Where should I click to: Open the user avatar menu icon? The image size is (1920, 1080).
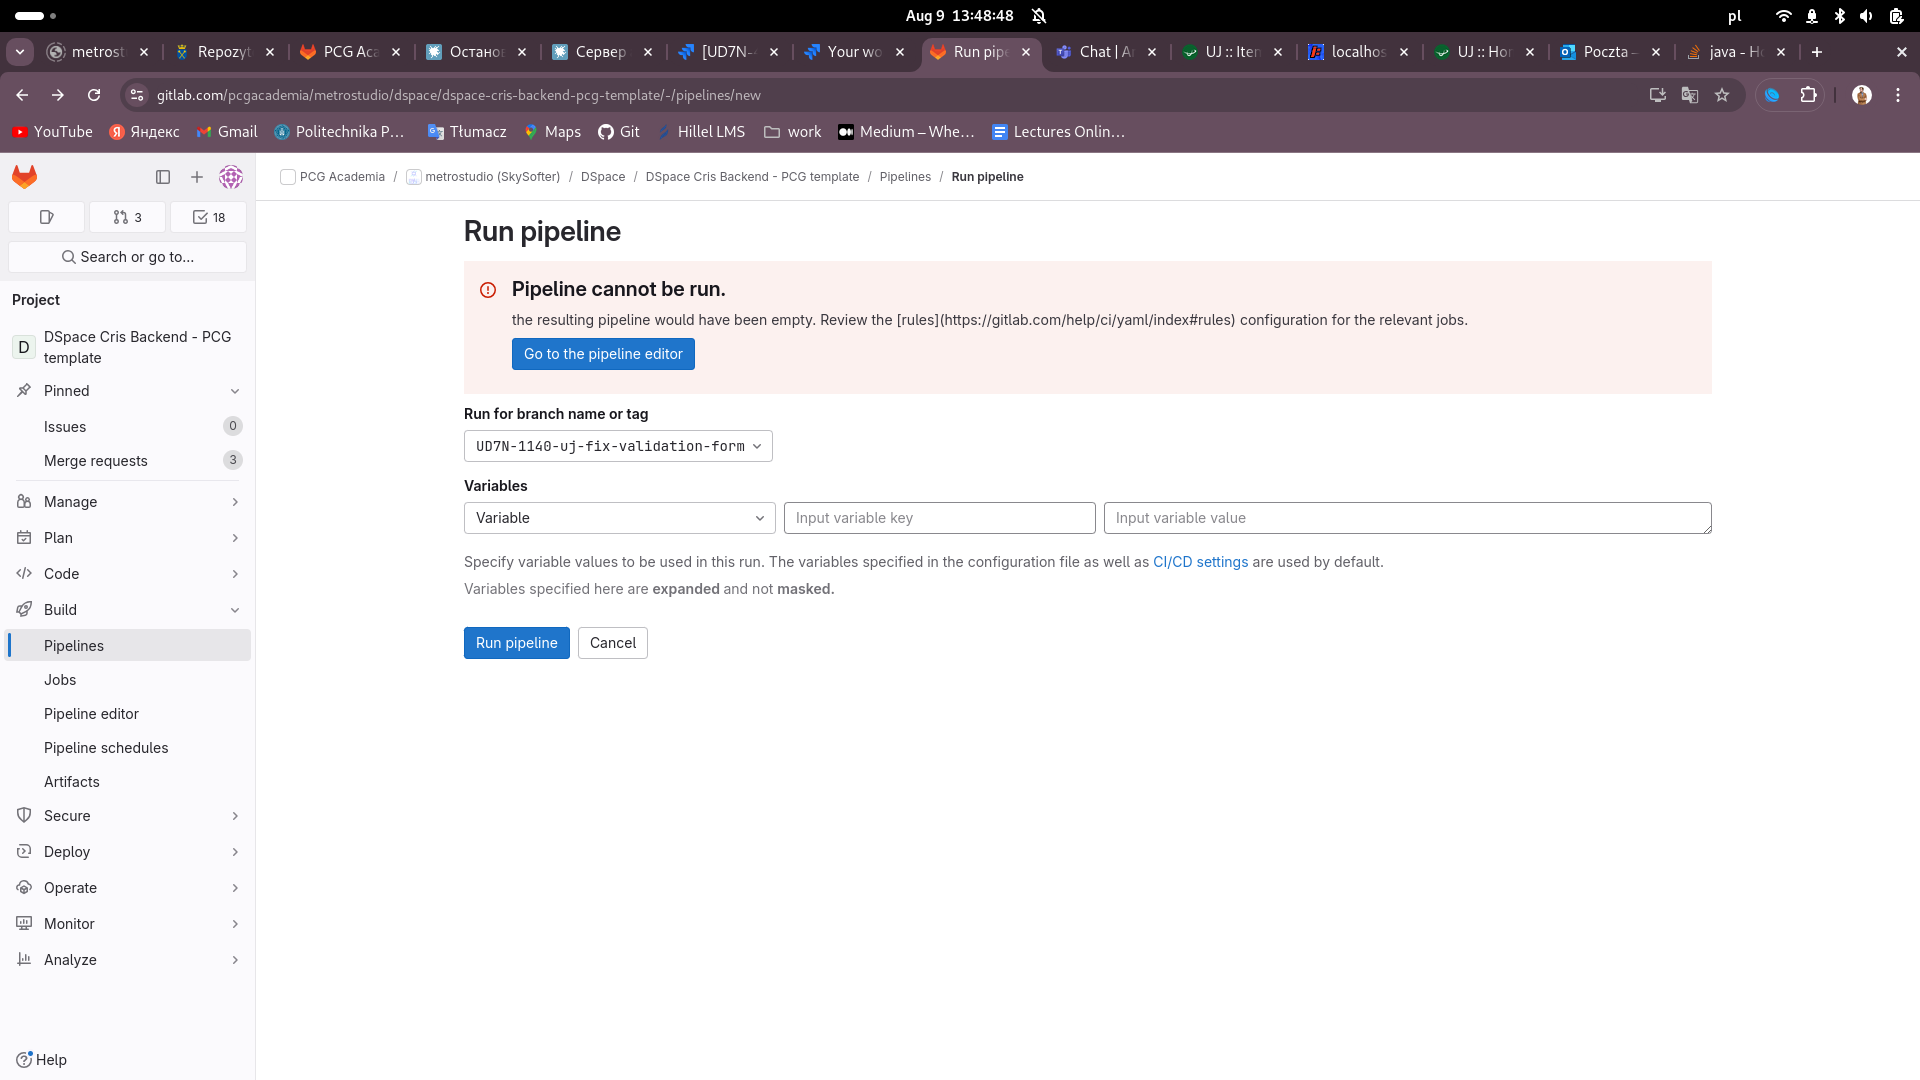pos(231,177)
